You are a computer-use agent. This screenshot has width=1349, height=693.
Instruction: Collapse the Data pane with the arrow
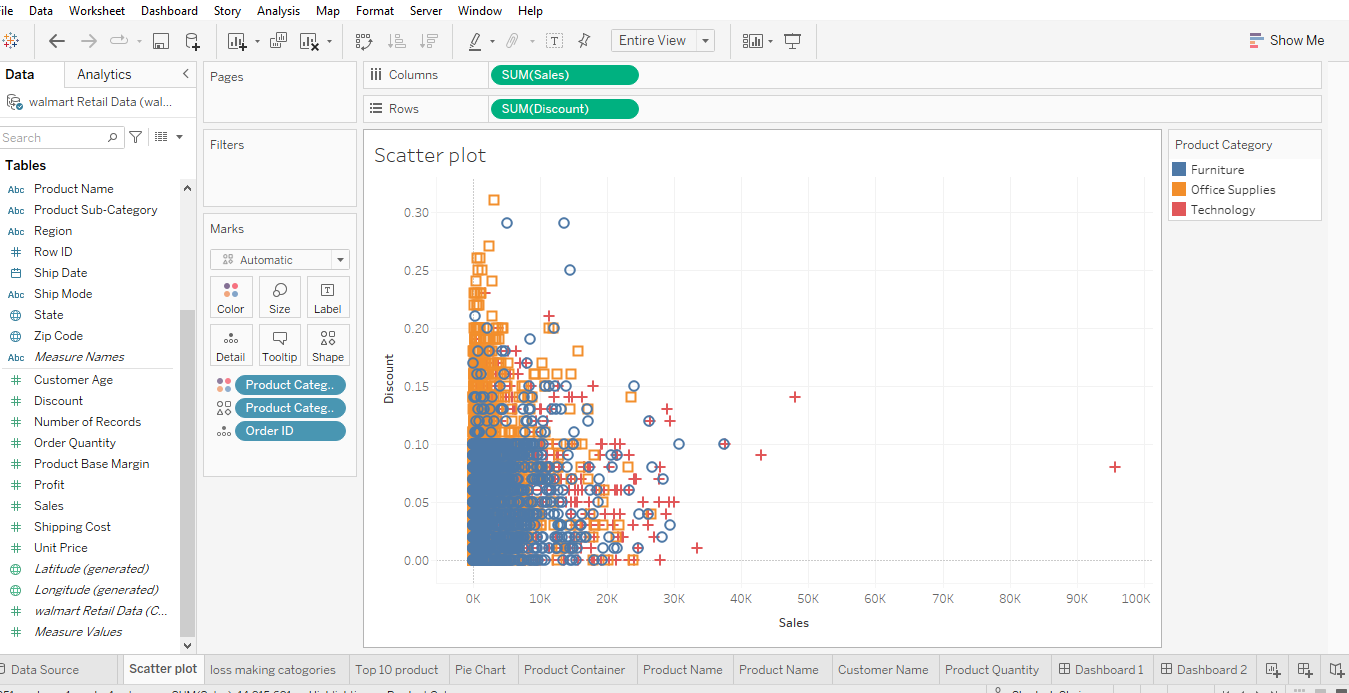[184, 73]
